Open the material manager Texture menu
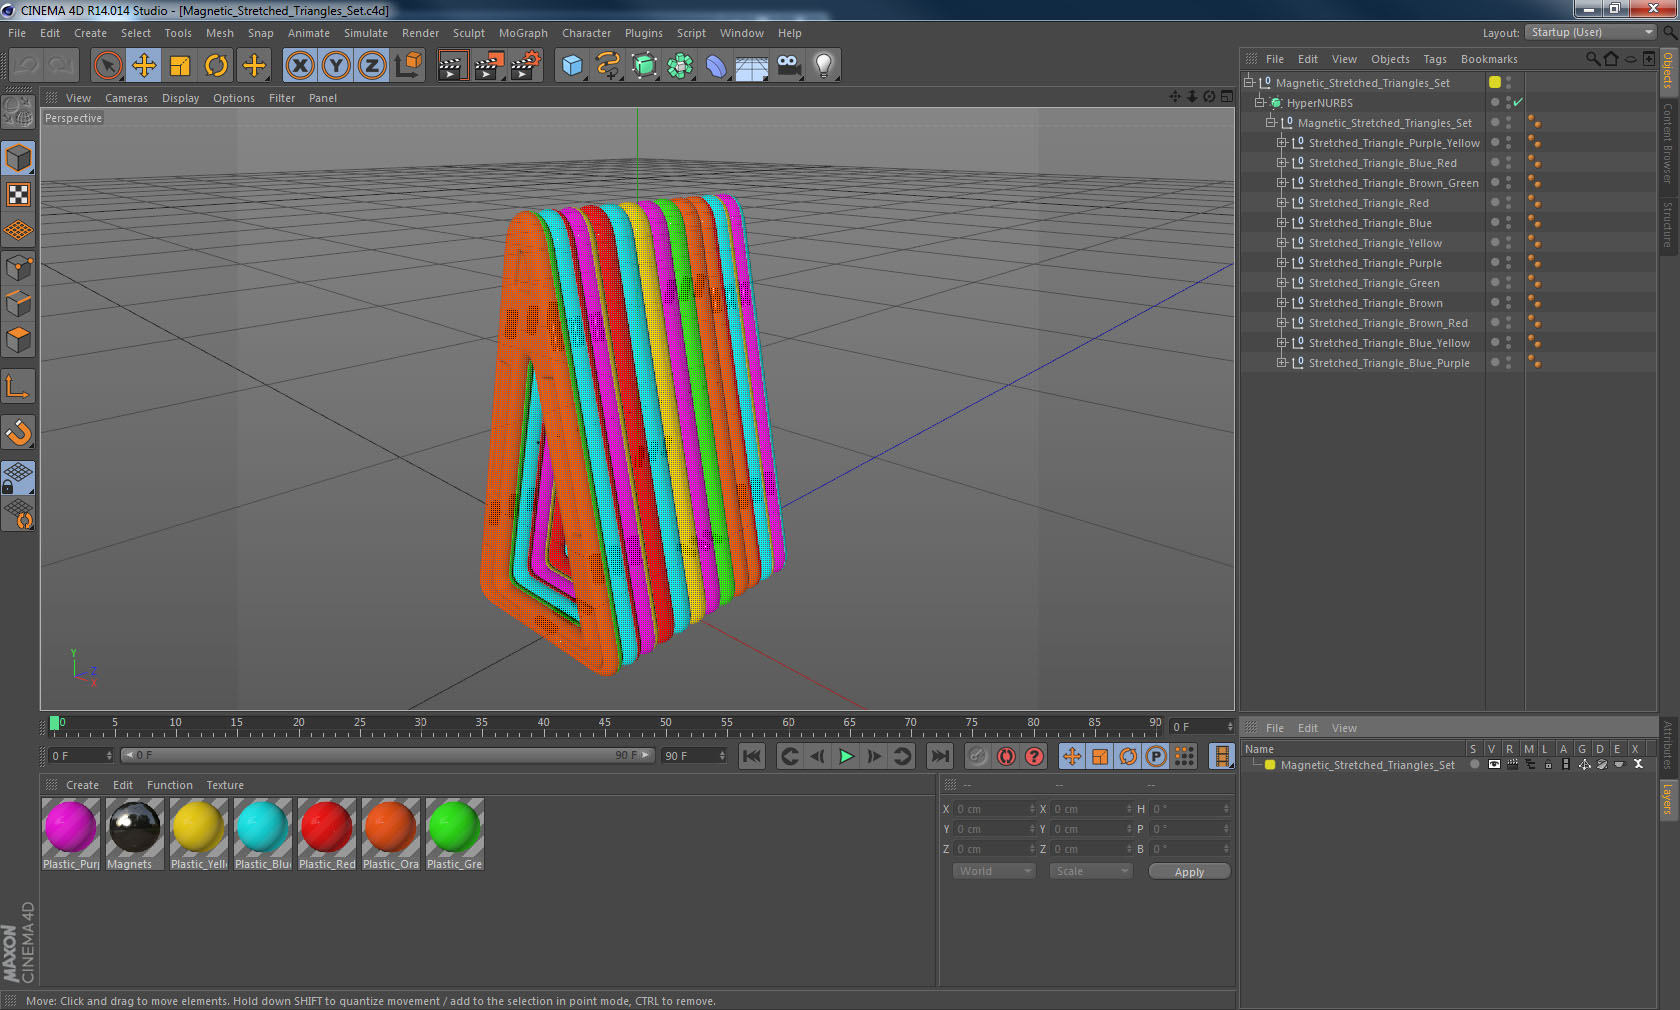This screenshot has width=1680, height=1010. click(225, 785)
